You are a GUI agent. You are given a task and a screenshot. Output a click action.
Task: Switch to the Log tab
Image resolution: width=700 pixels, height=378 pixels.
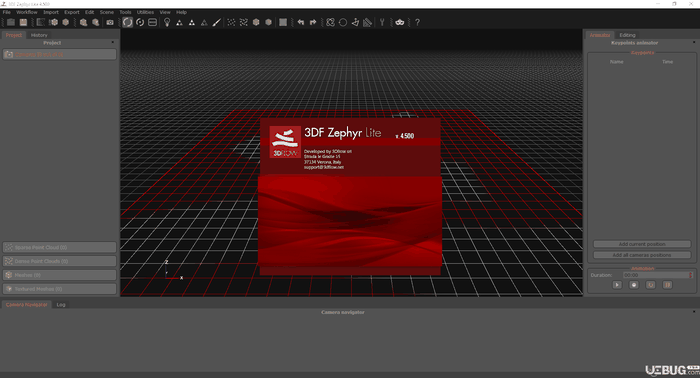point(61,304)
